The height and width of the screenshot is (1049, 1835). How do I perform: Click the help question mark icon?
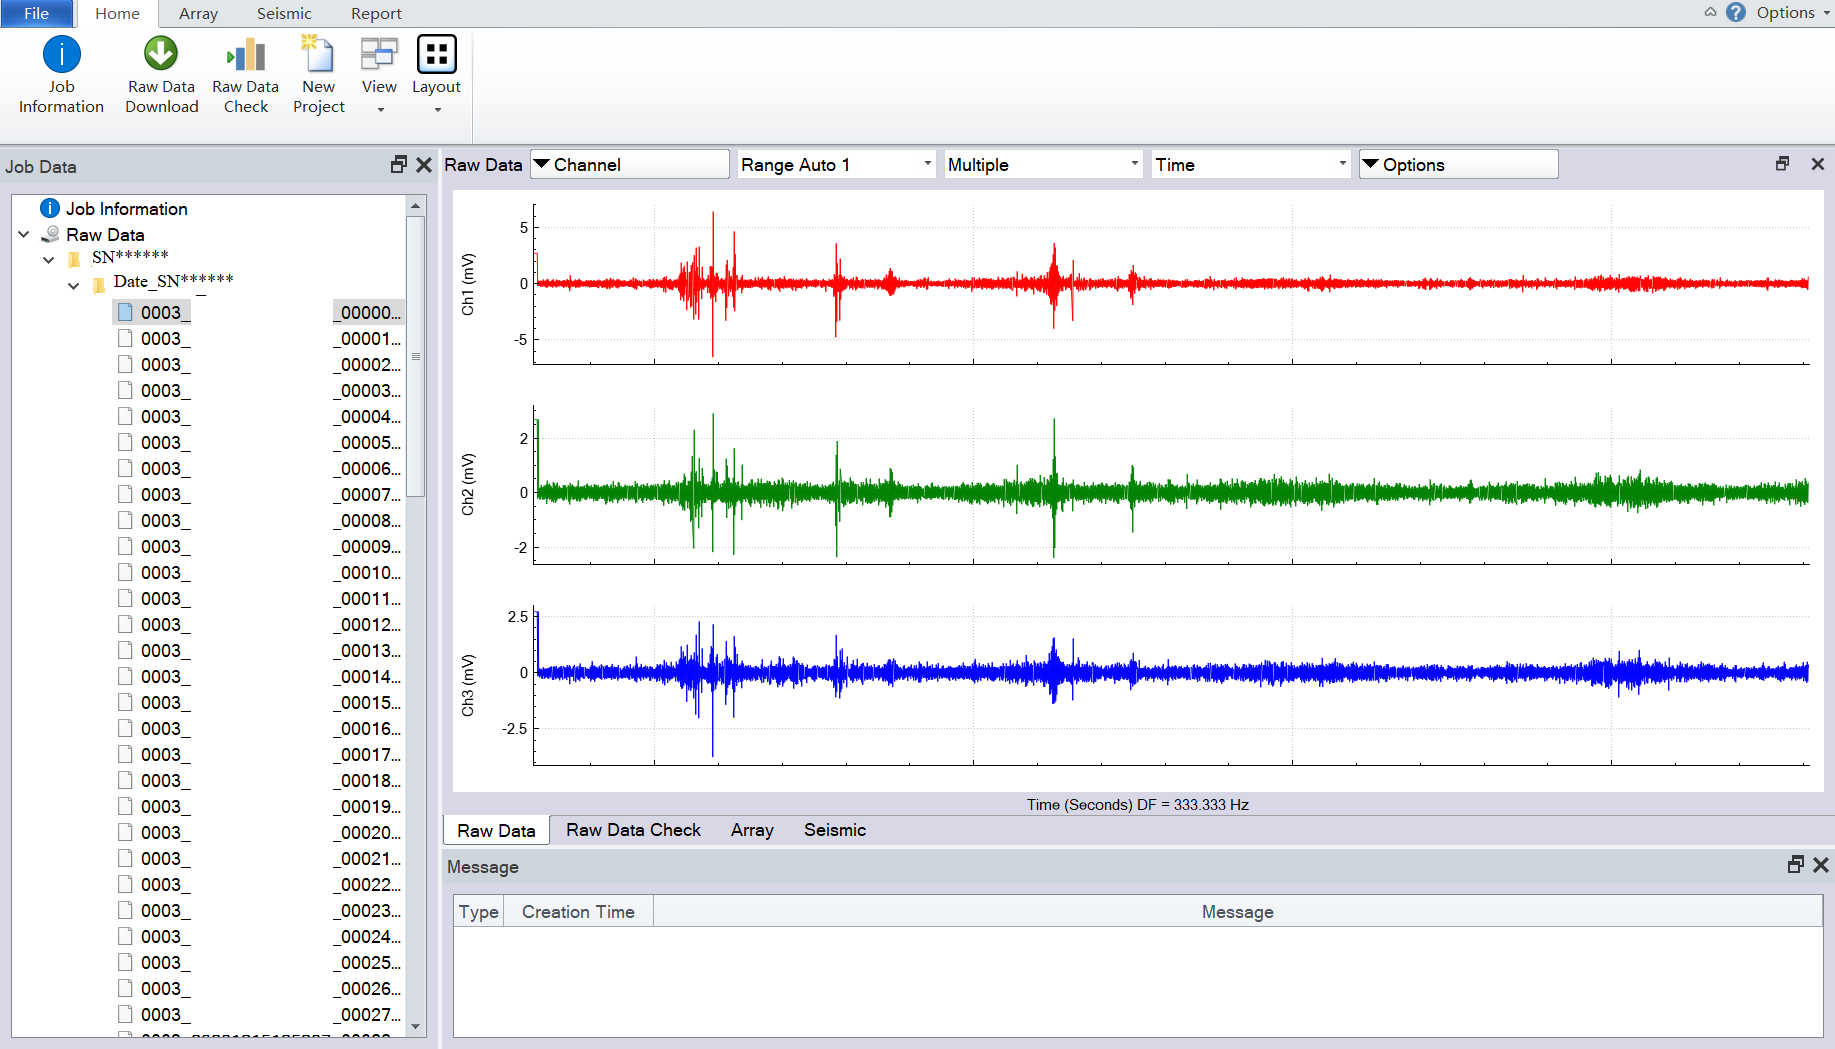[1736, 12]
